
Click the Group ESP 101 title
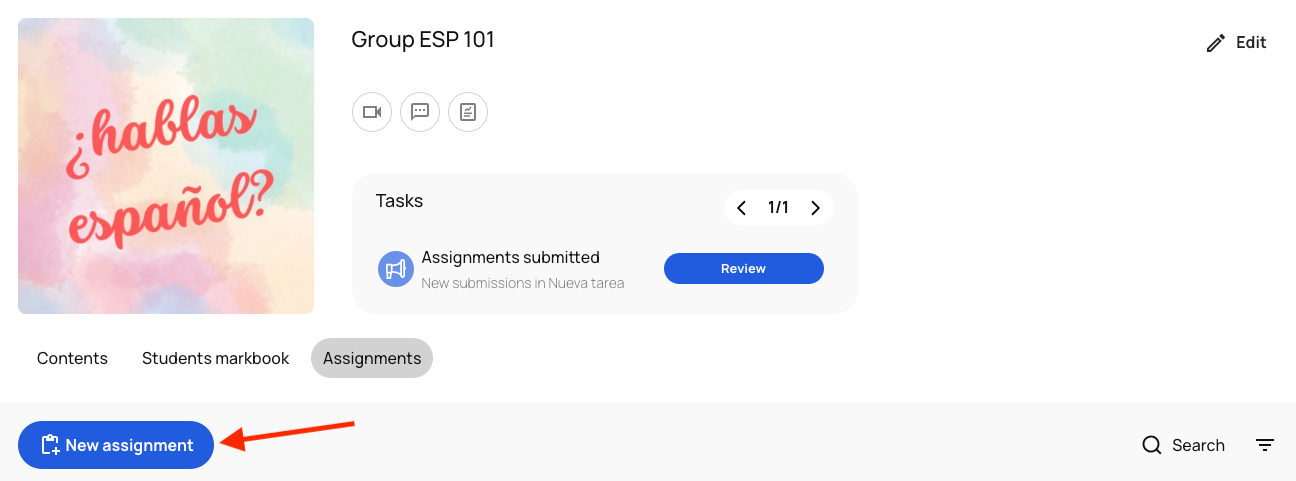pos(423,40)
